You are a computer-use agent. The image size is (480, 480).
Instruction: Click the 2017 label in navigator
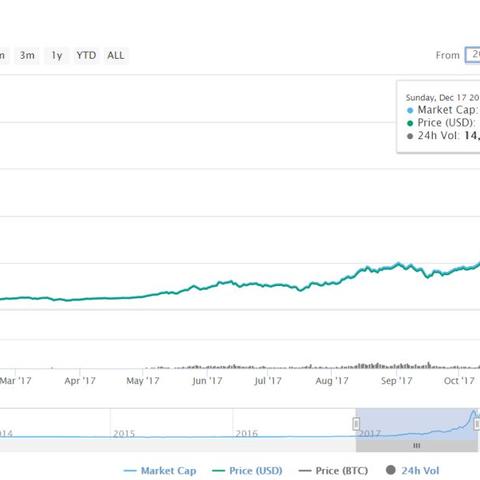(x=369, y=434)
